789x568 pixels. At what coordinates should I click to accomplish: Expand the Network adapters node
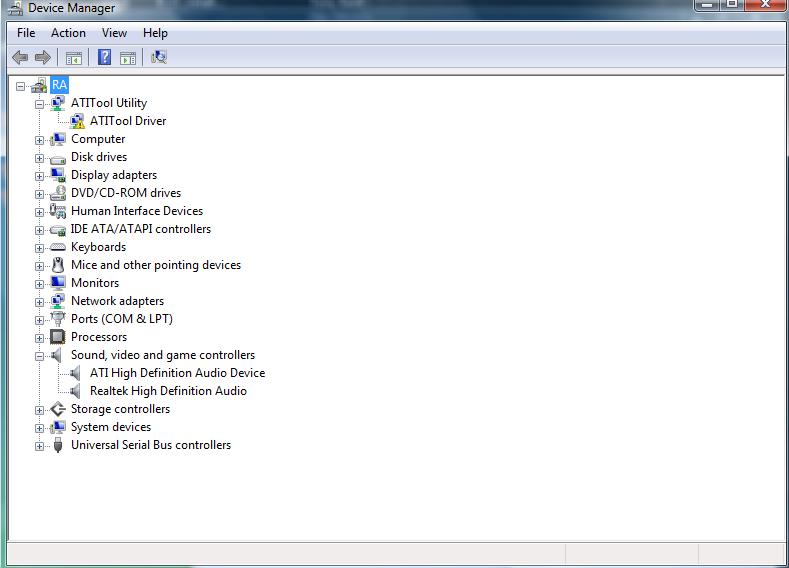click(40, 301)
